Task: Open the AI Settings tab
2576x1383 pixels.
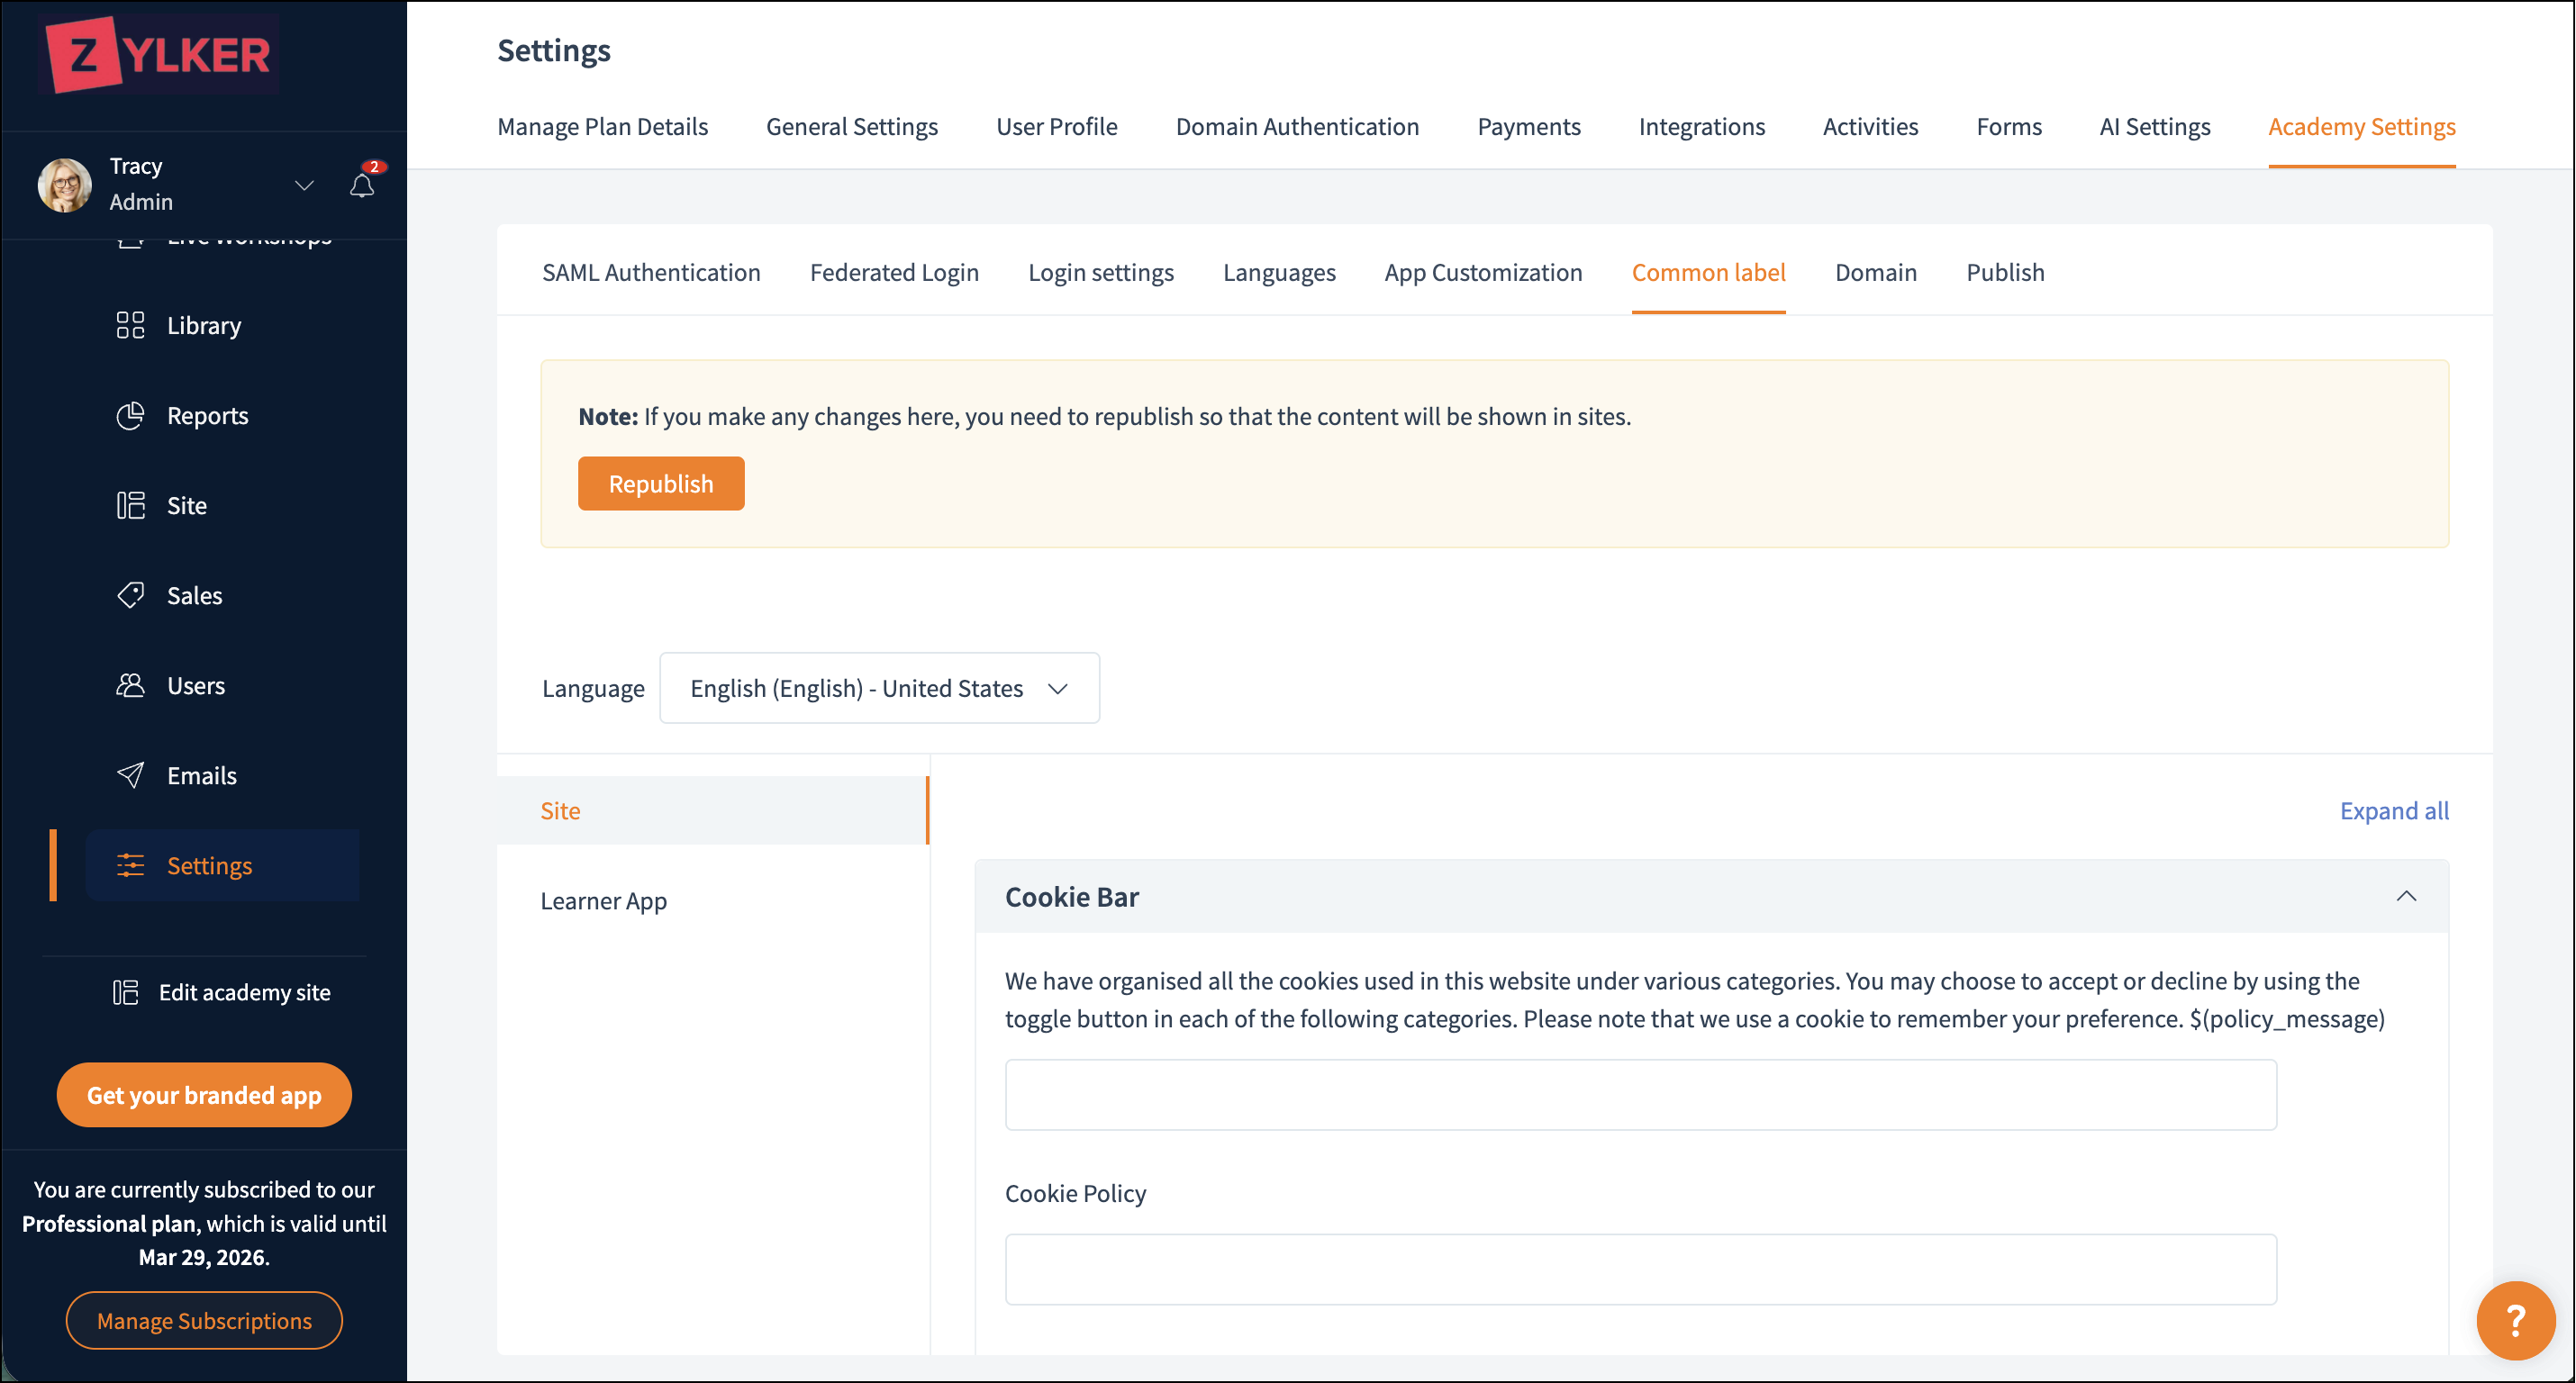Action: coord(2154,126)
